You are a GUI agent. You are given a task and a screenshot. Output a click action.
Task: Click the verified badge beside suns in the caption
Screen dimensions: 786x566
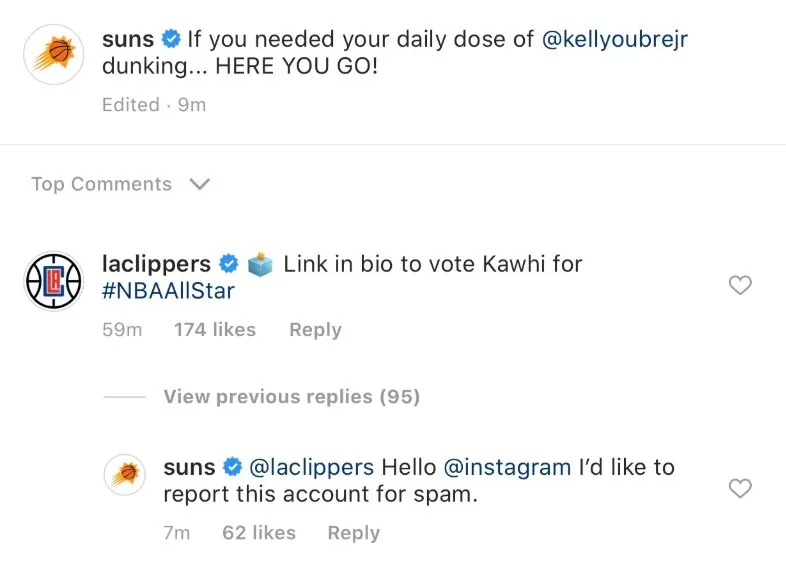click(x=171, y=39)
